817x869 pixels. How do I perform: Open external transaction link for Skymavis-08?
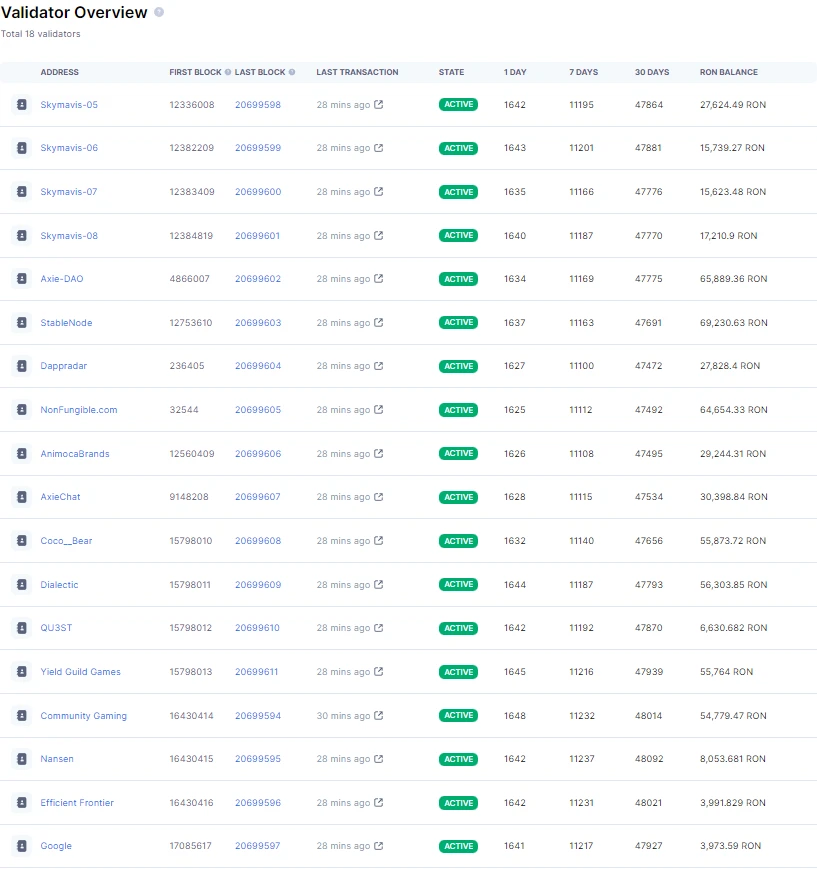point(379,236)
